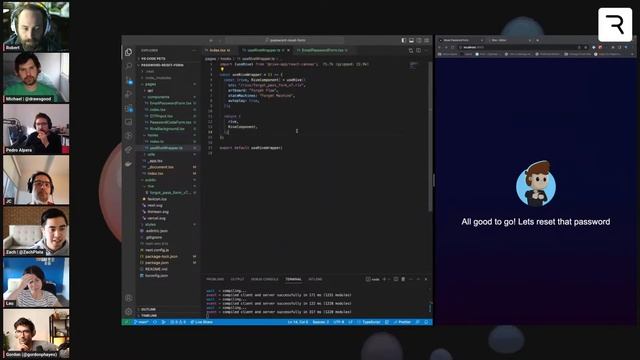Toggle the Primary Side Bar layout button
Screen dimensions: 640x360
403,40
